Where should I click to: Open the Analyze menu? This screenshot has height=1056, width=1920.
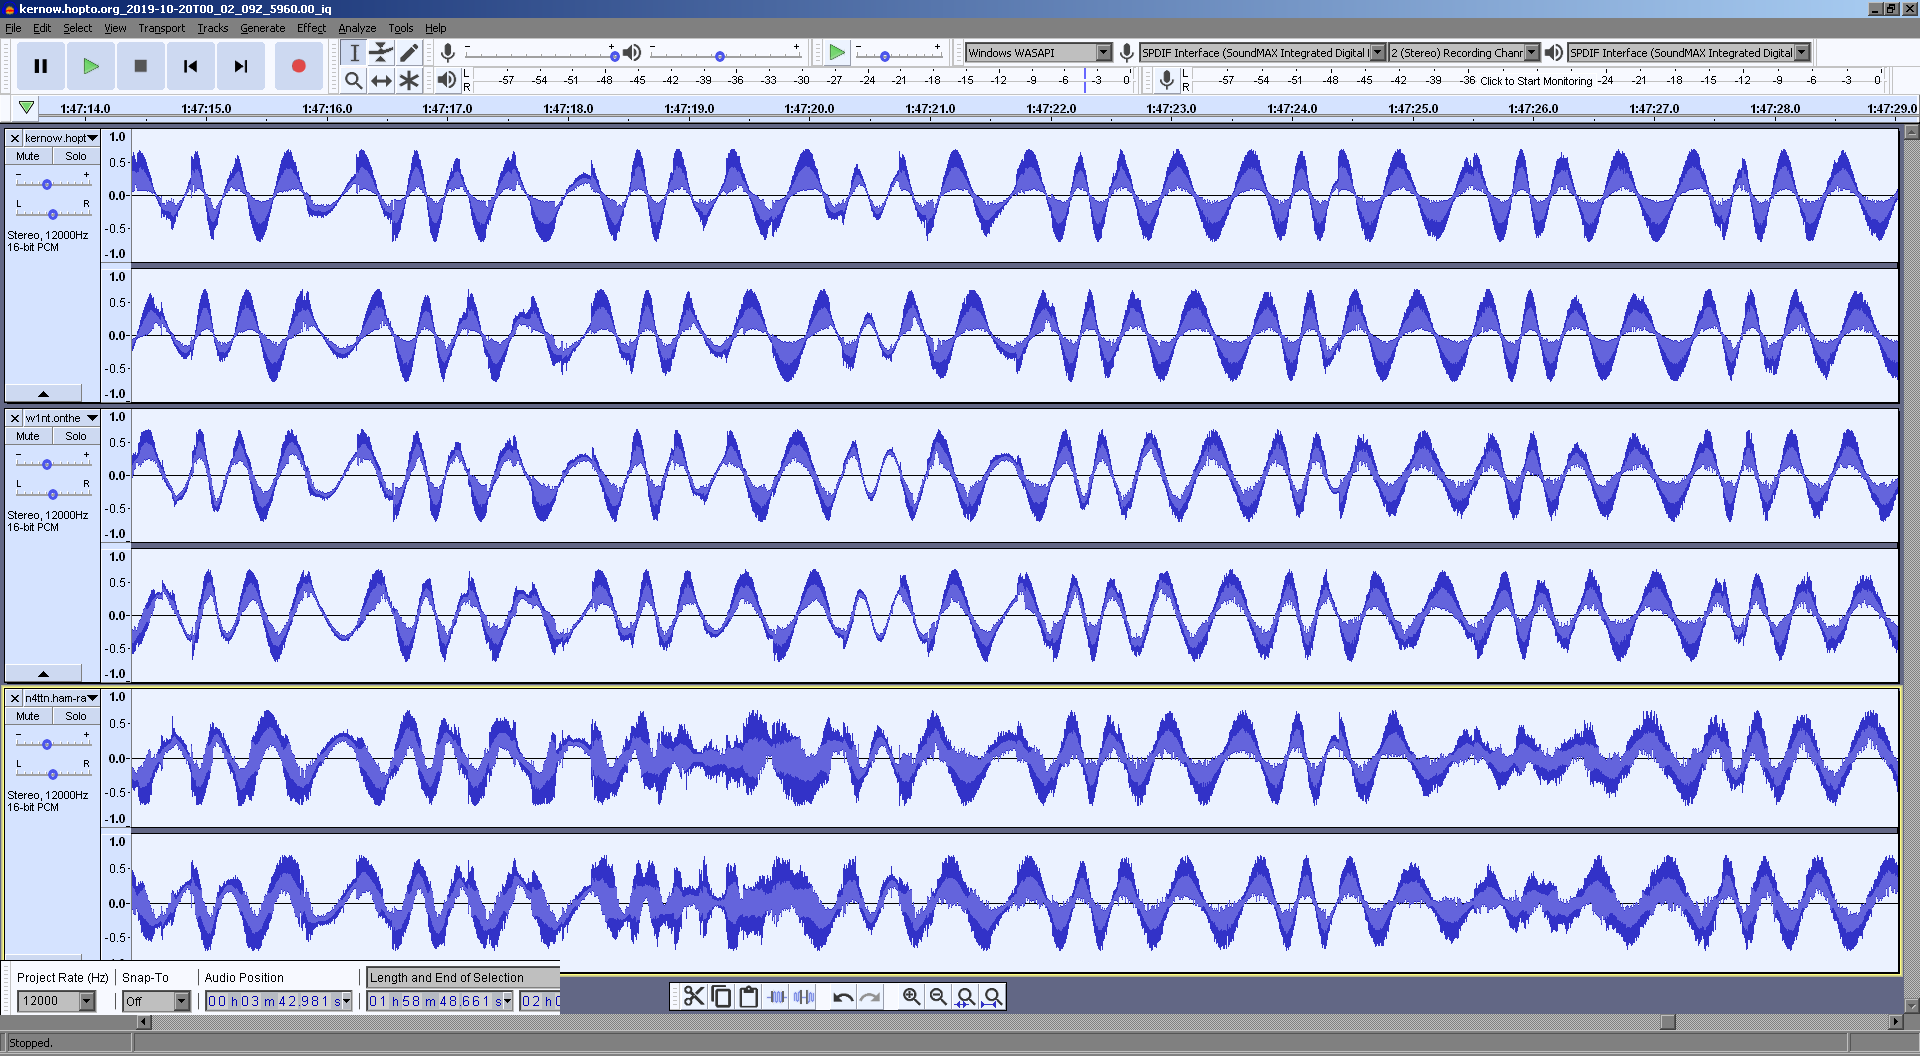(x=357, y=28)
